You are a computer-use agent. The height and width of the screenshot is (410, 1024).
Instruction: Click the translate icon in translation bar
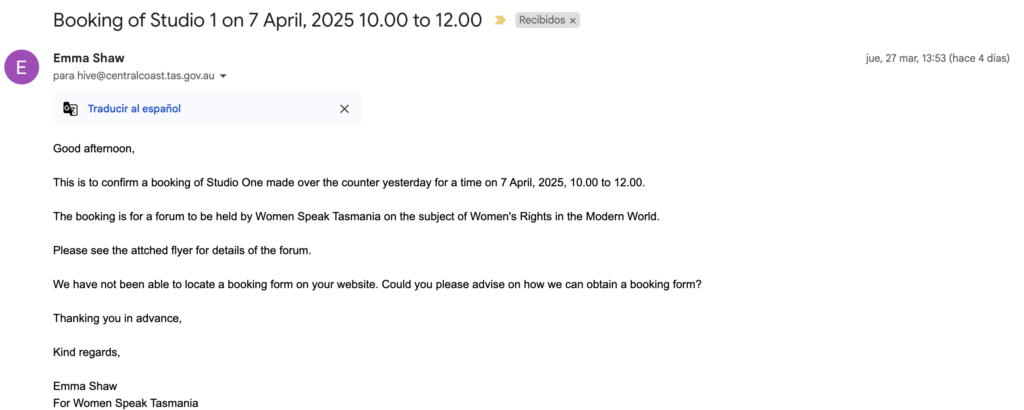point(70,109)
